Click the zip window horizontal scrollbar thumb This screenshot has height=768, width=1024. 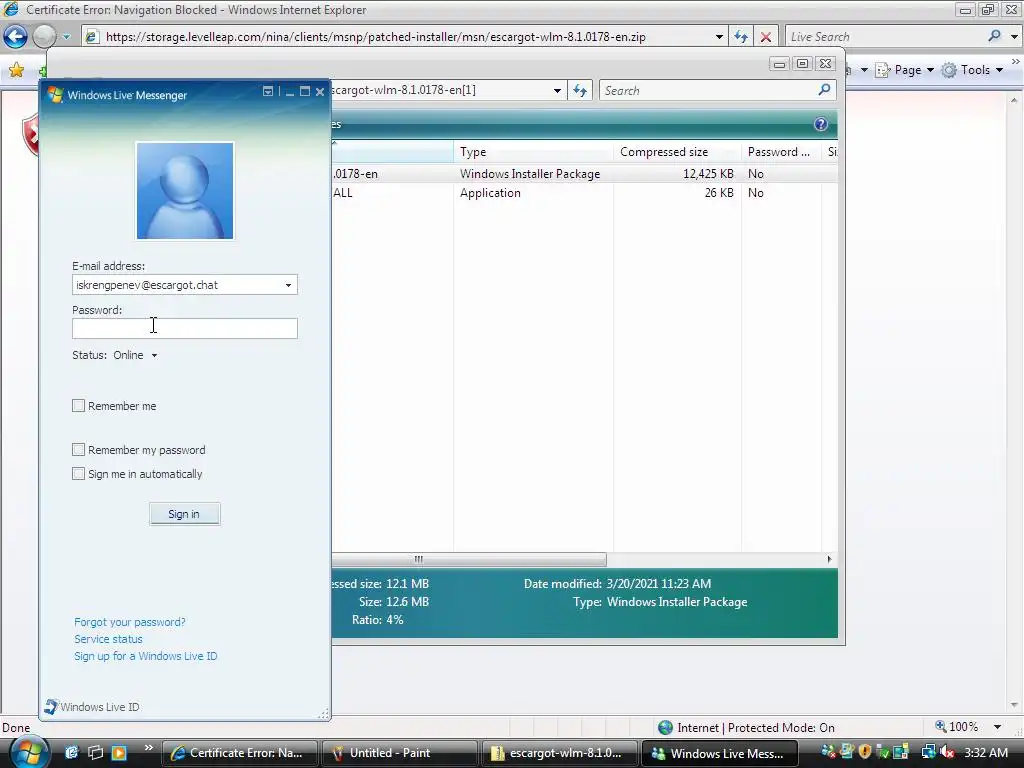coord(469,560)
